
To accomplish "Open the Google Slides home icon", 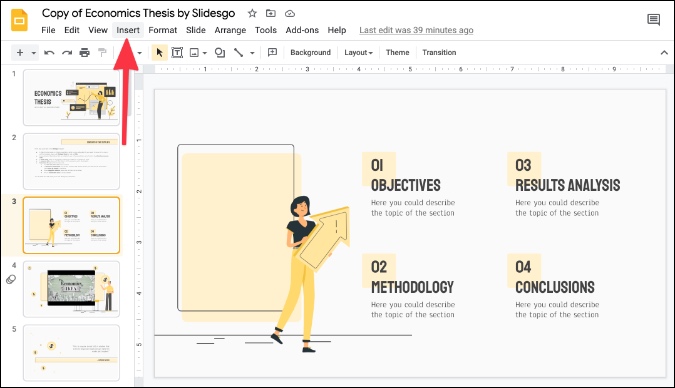I will (x=19, y=20).
